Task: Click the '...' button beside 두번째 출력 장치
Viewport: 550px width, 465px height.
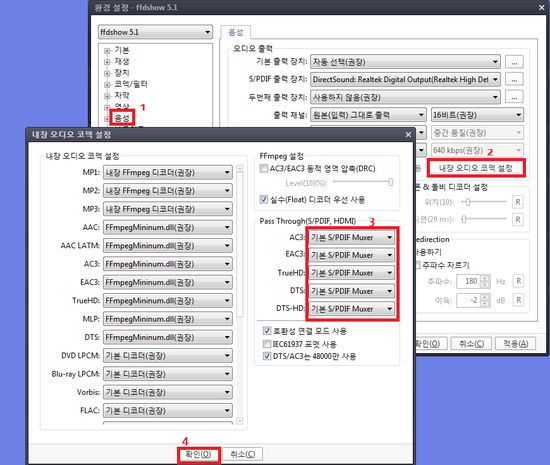Action: click(x=514, y=97)
